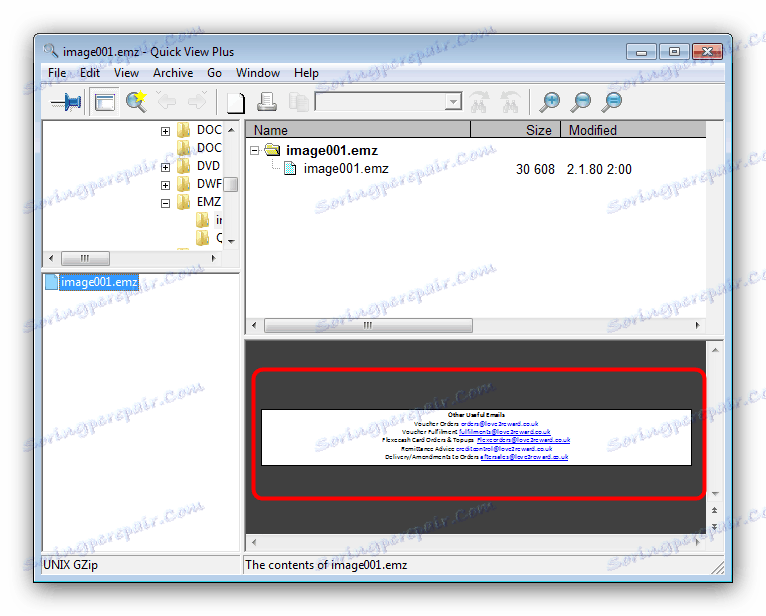The width and height of the screenshot is (766, 616).
Task: Select the EMZ folder label in tree
Action: coord(209,202)
